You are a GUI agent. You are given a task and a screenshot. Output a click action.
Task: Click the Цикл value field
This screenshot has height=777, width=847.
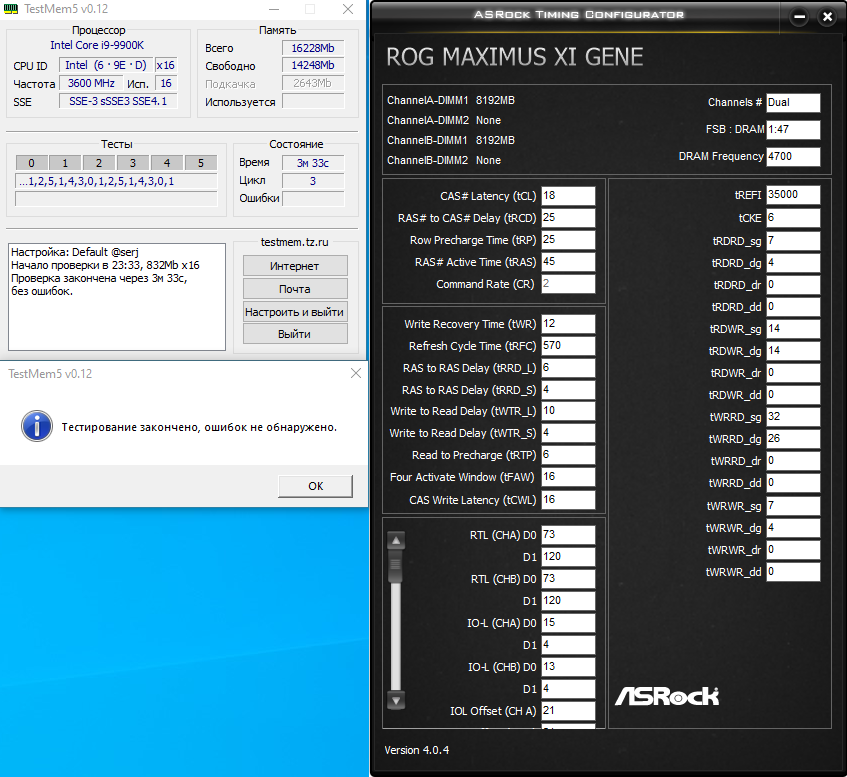[313, 181]
